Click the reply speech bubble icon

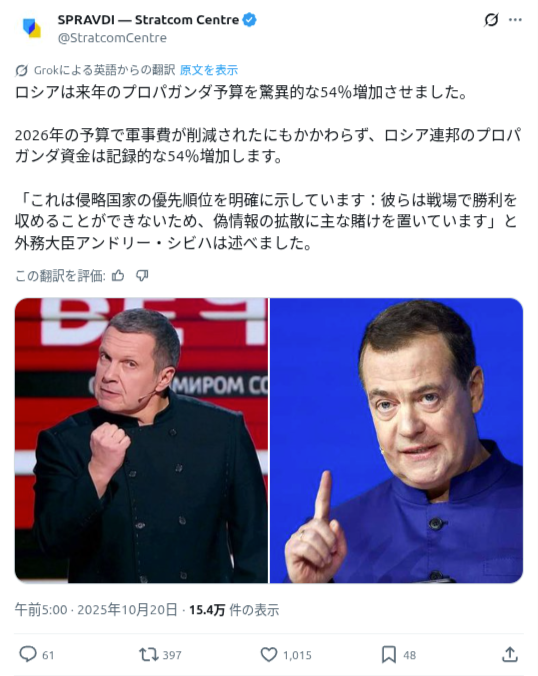28,654
